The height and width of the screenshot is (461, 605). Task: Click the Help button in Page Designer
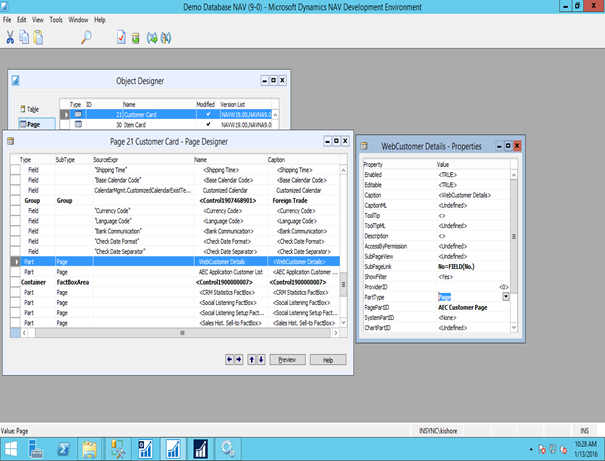(328, 360)
